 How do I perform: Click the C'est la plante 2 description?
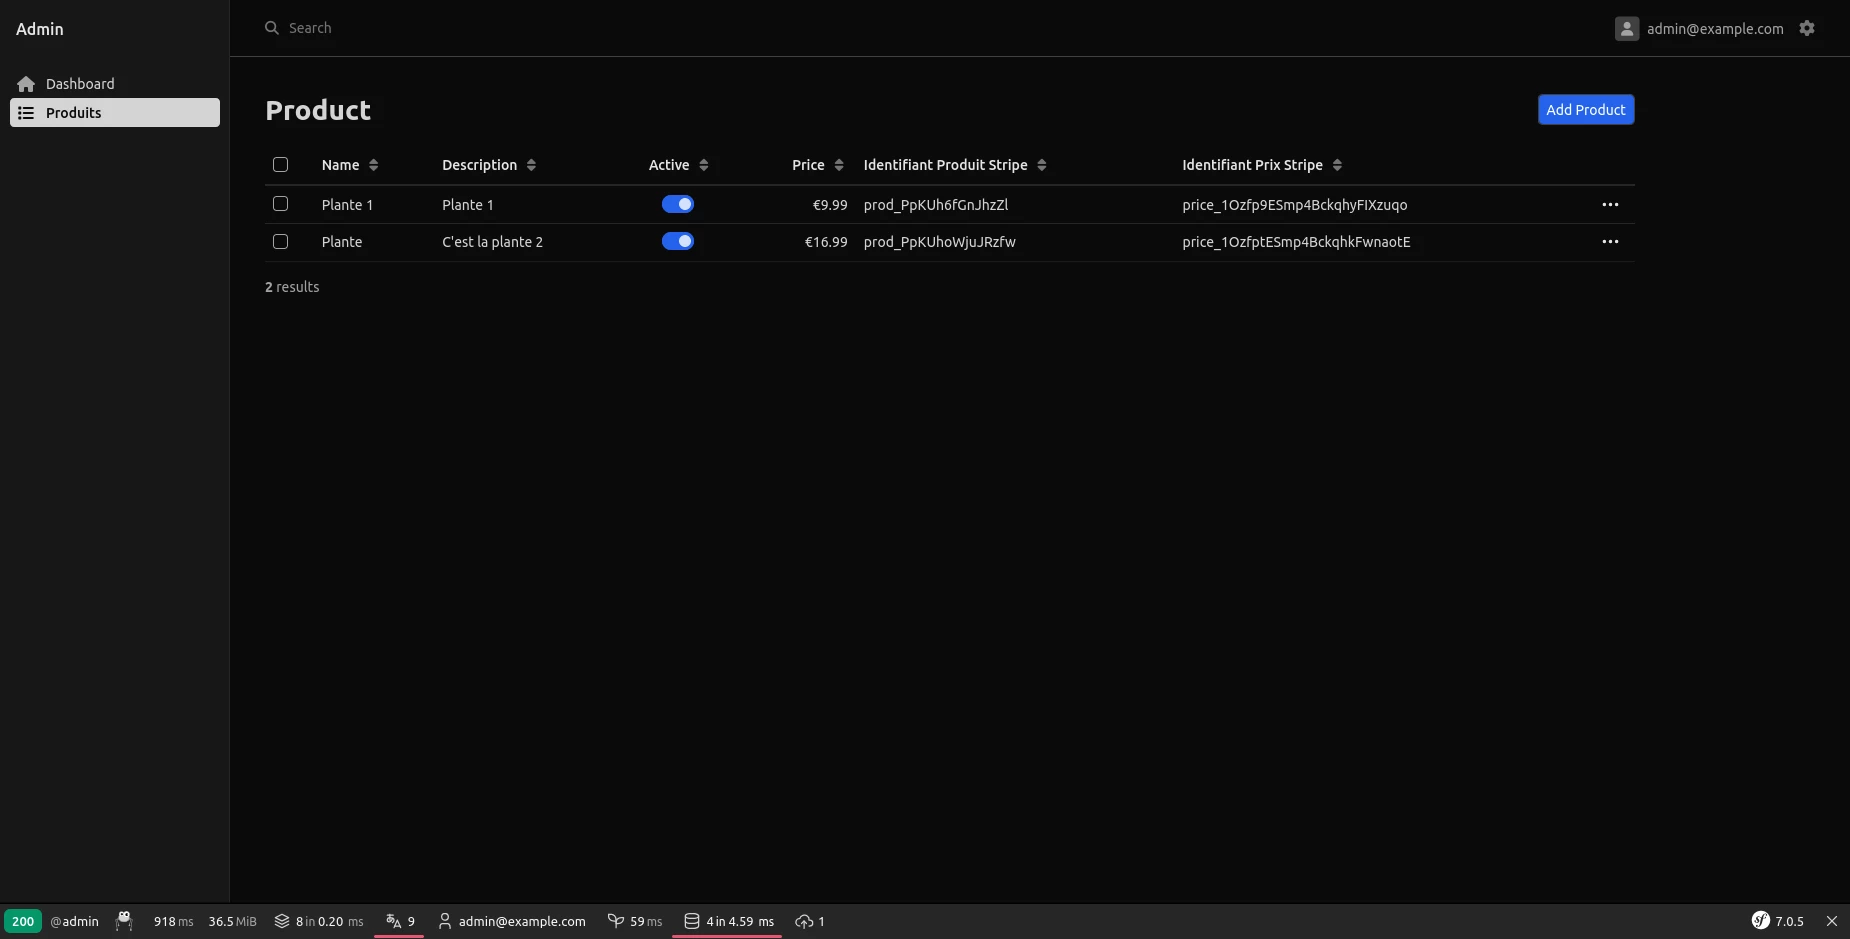click(492, 242)
